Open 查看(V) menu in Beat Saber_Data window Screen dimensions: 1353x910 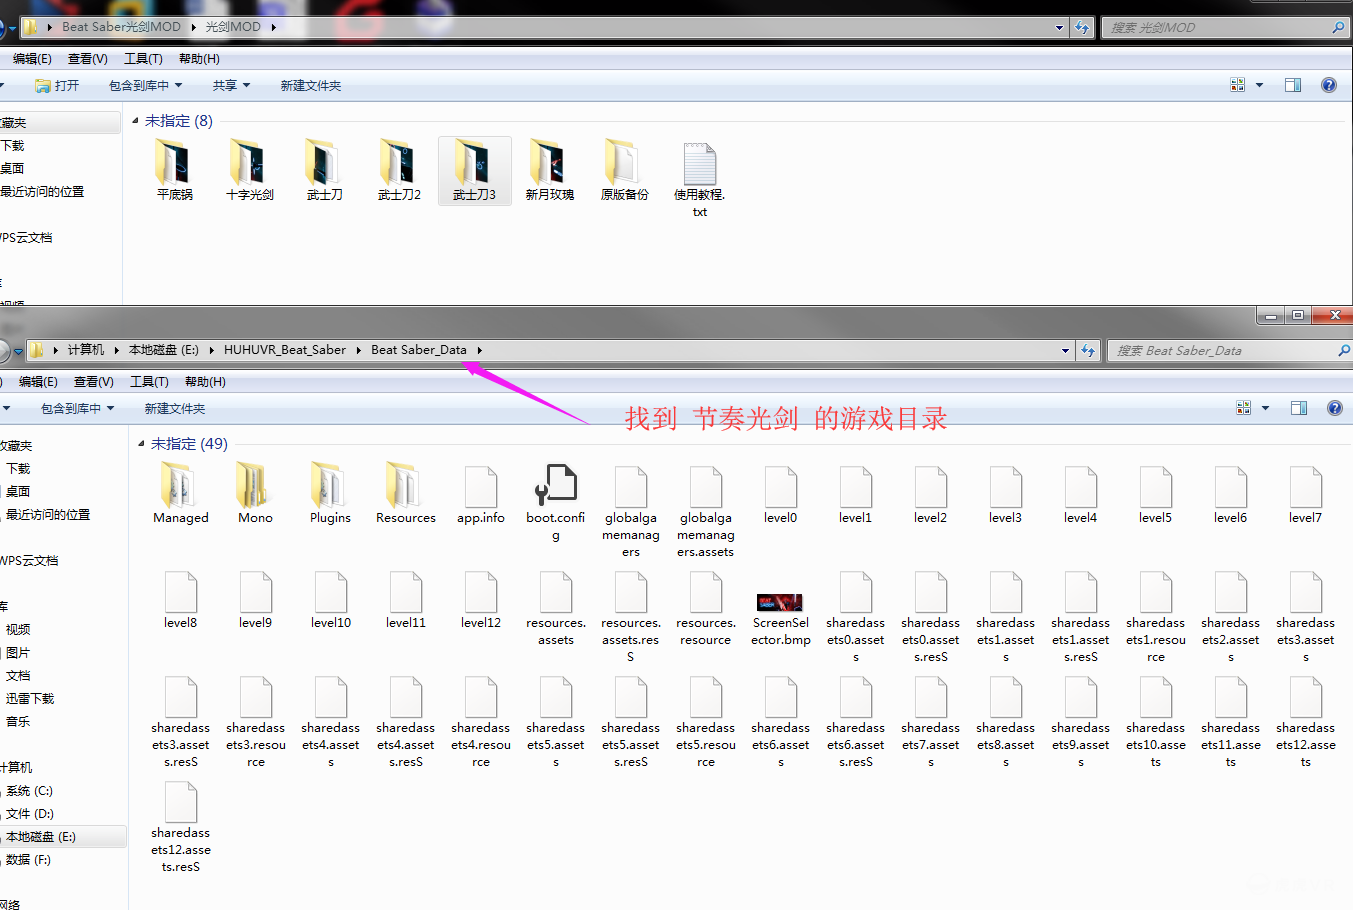(x=93, y=382)
